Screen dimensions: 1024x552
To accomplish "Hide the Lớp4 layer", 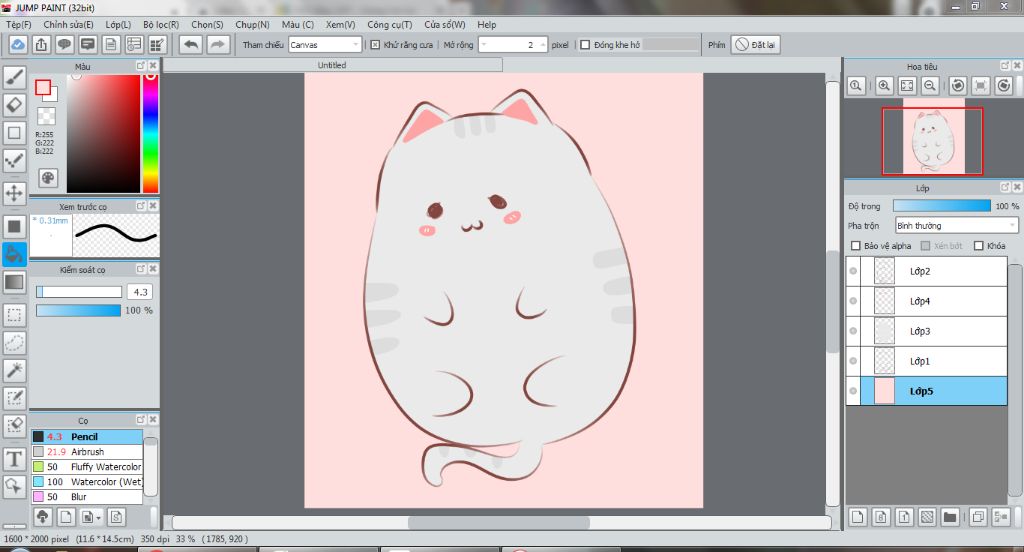I will point(853,301).
